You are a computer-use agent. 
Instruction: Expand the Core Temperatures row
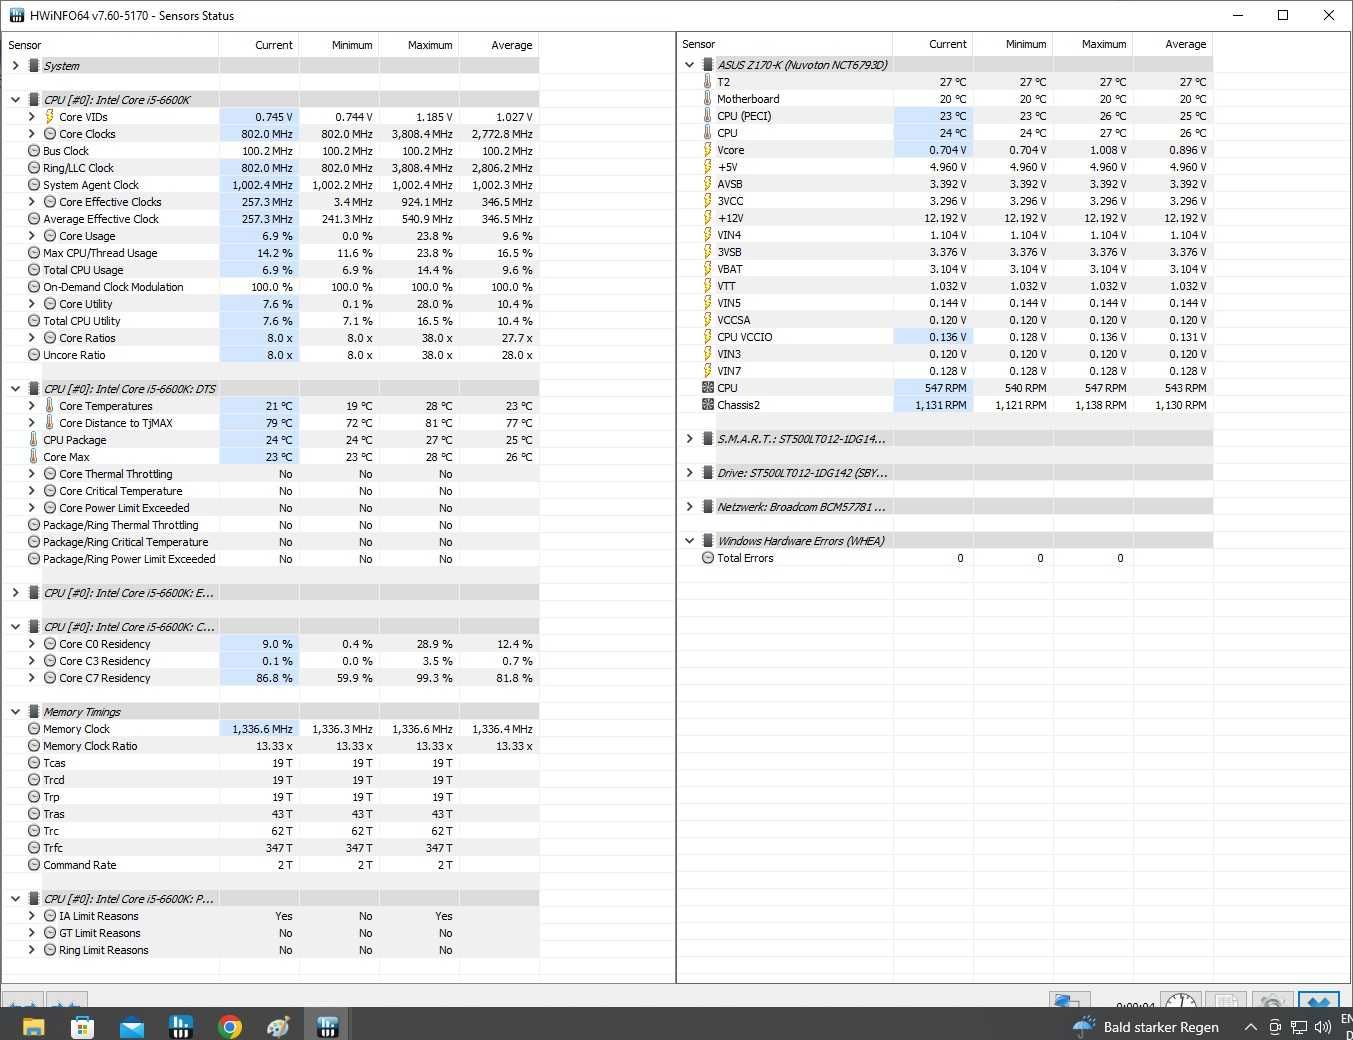click(31, 406)
